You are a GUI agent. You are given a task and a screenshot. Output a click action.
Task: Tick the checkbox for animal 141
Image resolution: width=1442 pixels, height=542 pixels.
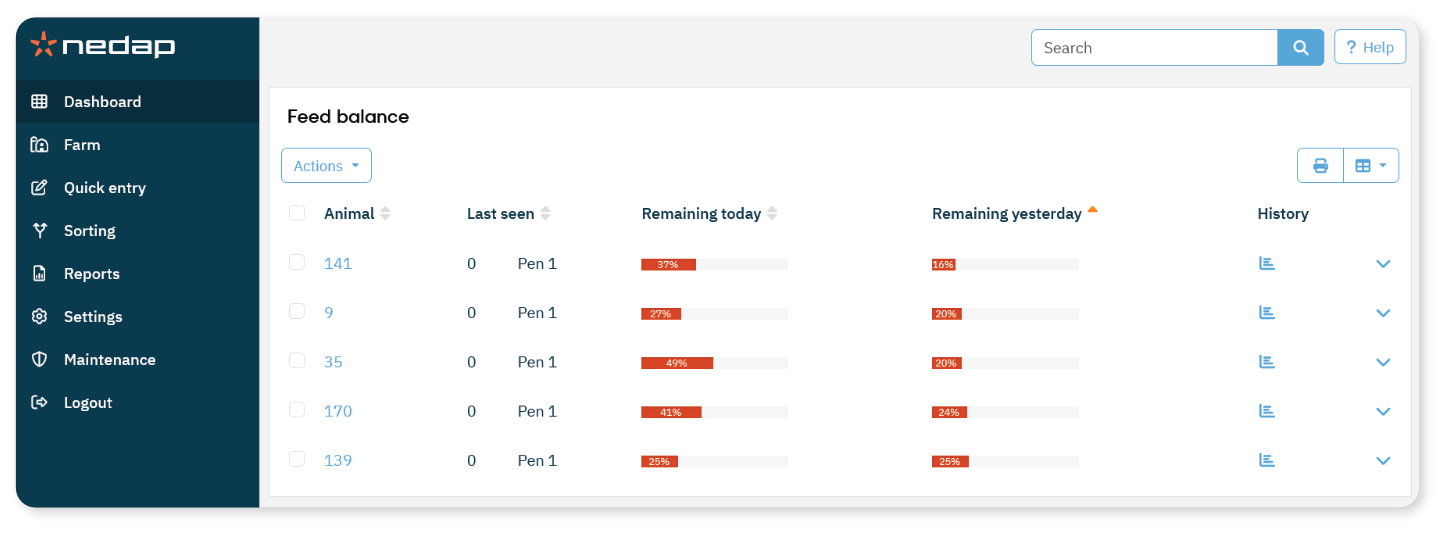click(x=297, y=262)
